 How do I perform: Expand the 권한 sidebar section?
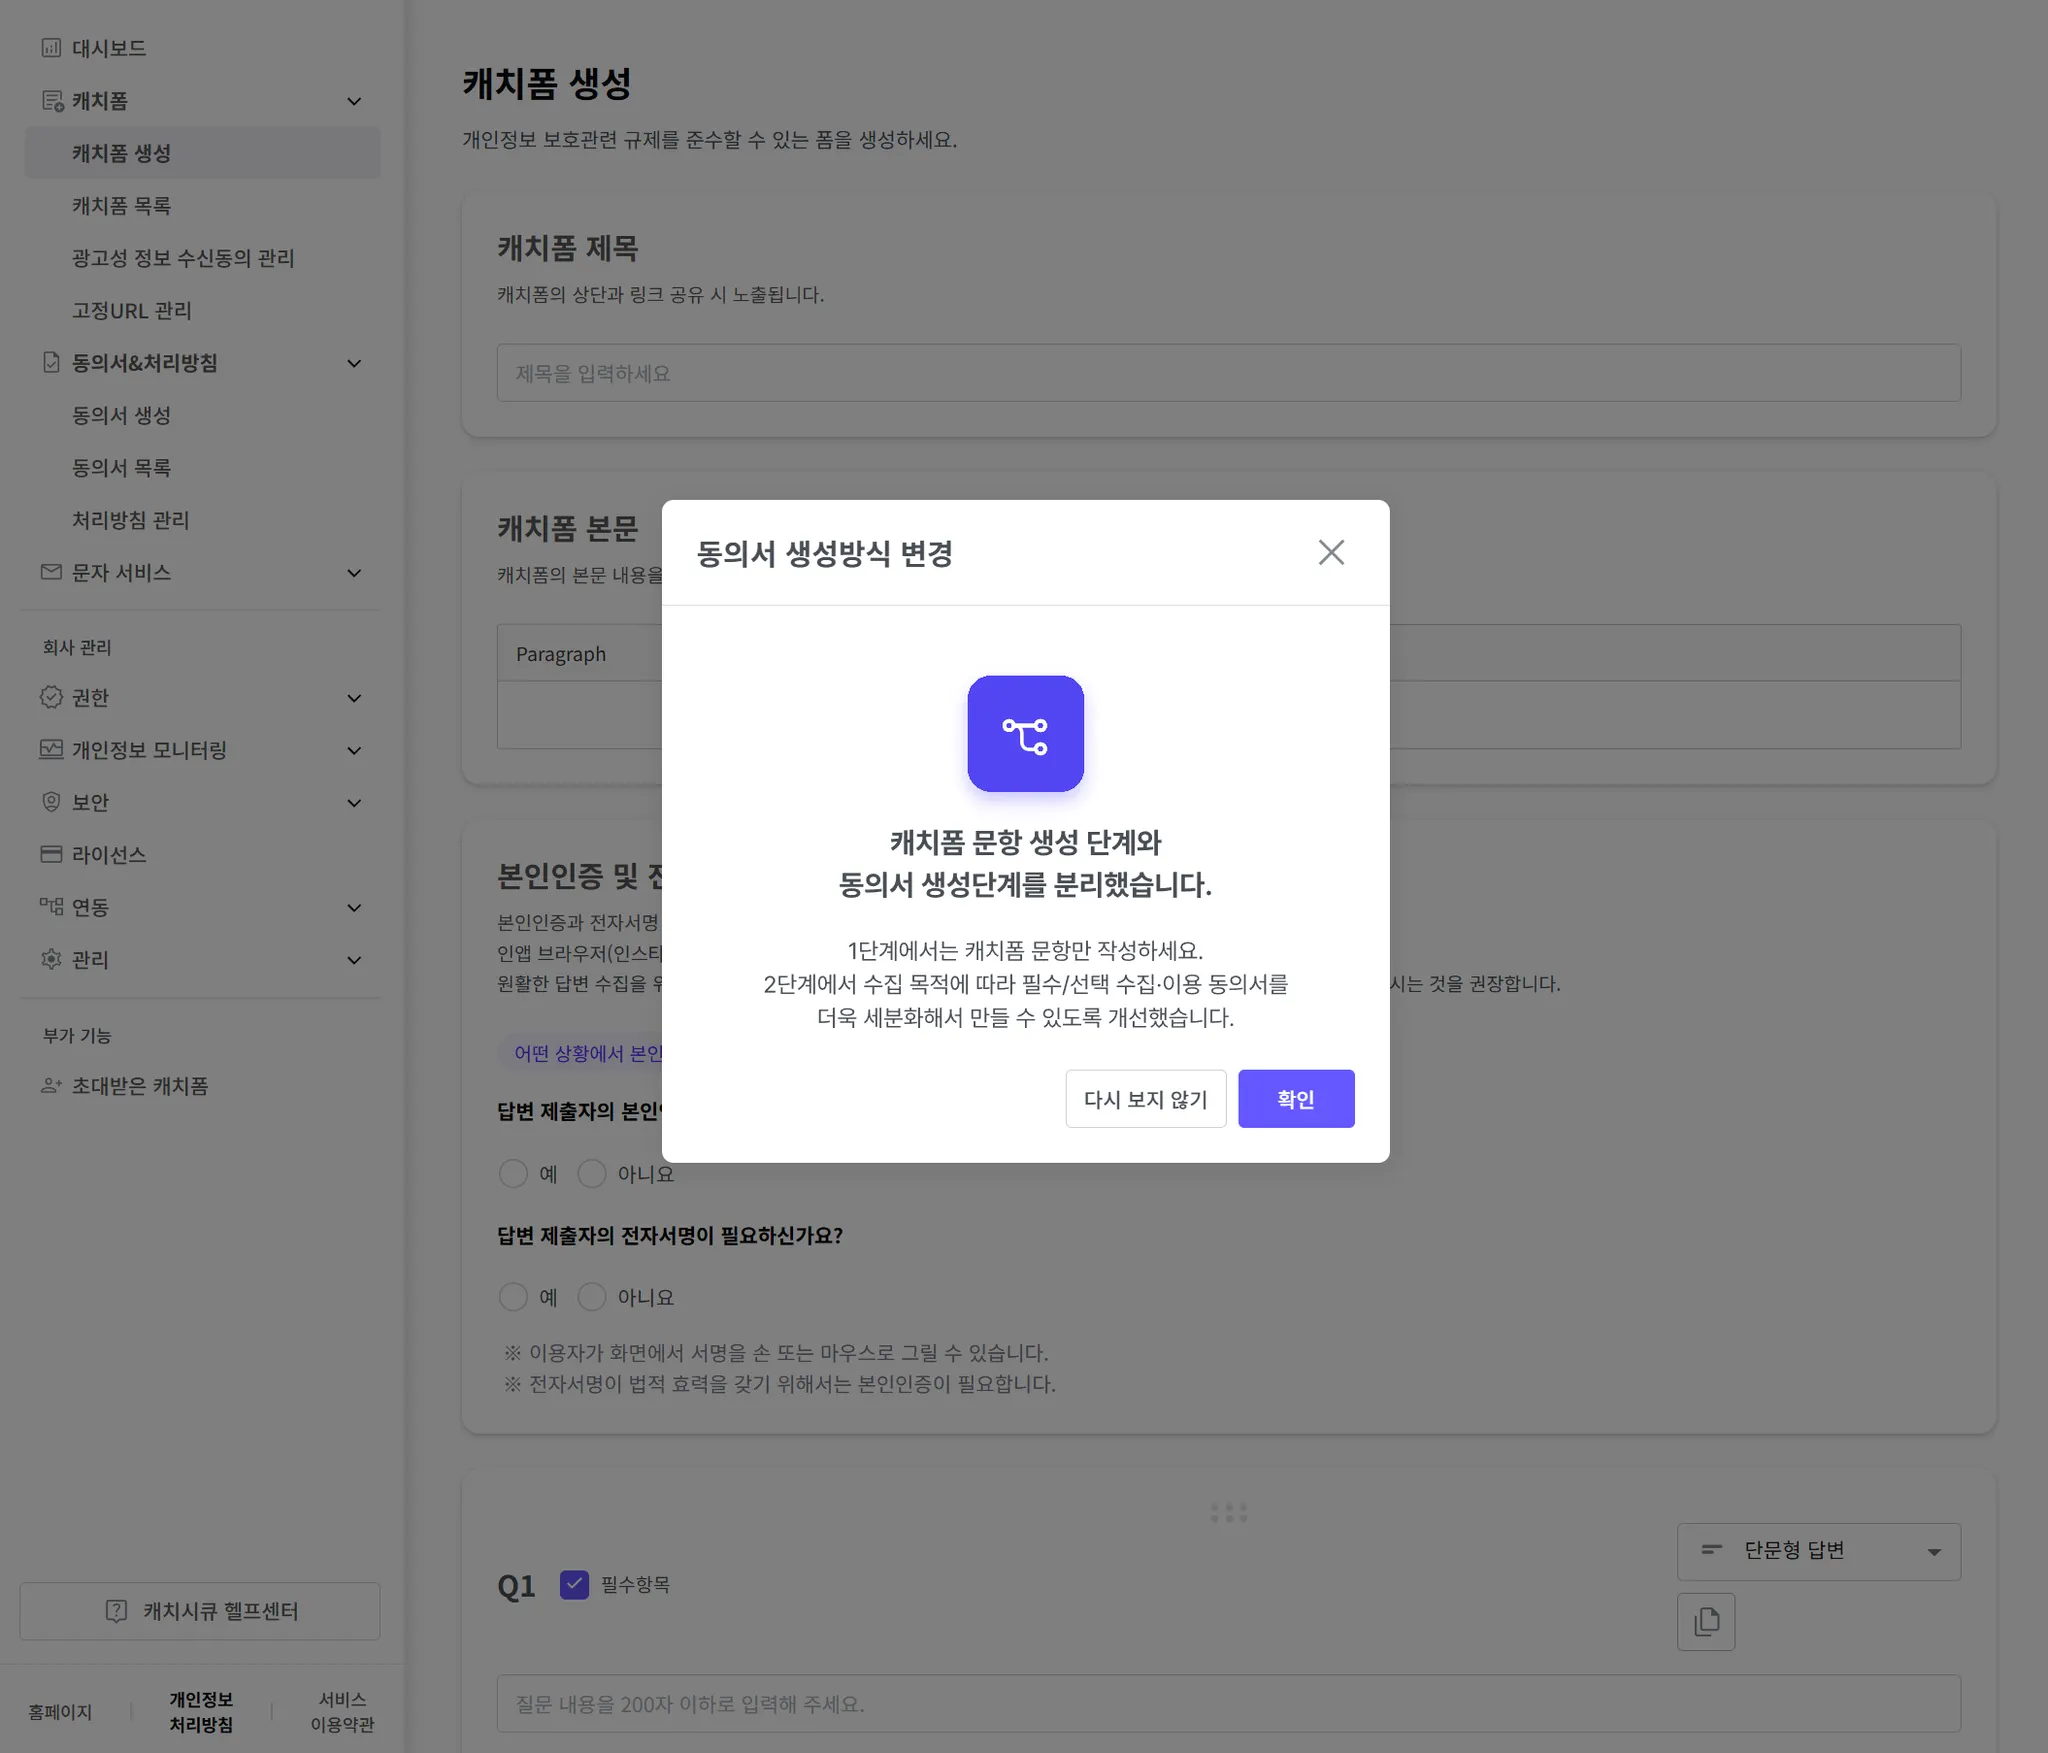coord(354,698)
